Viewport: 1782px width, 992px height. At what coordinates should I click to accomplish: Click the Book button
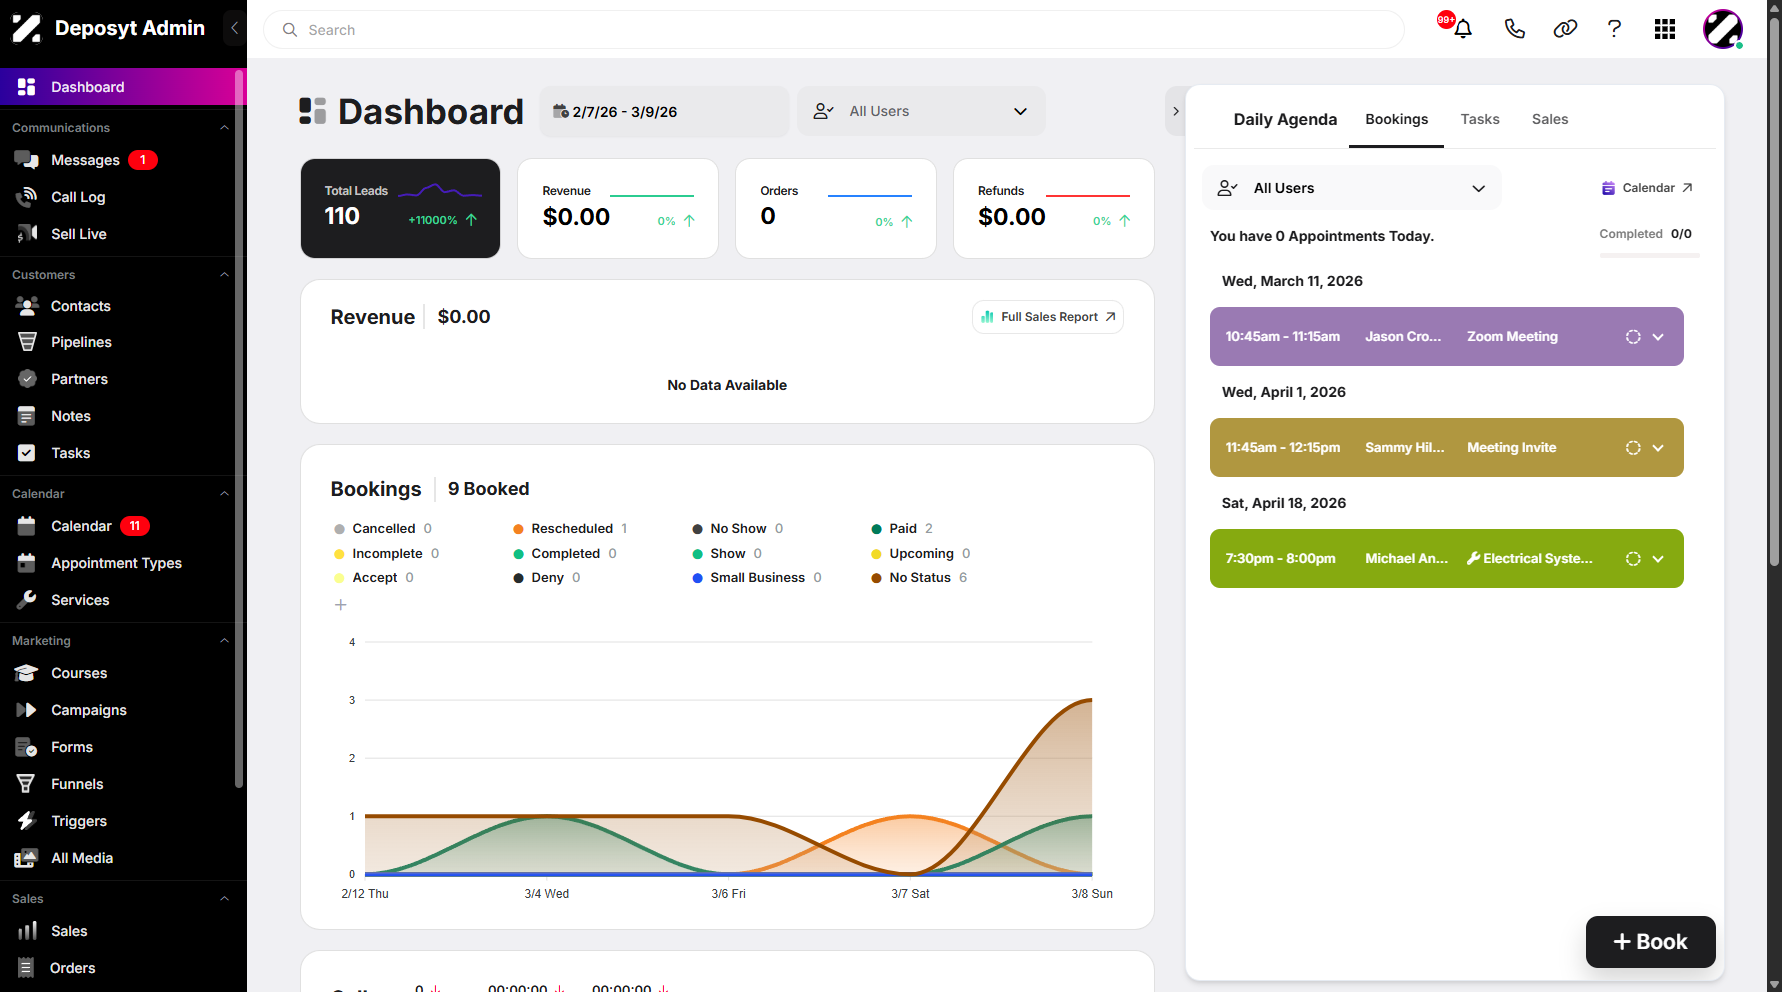(1650, 942)
